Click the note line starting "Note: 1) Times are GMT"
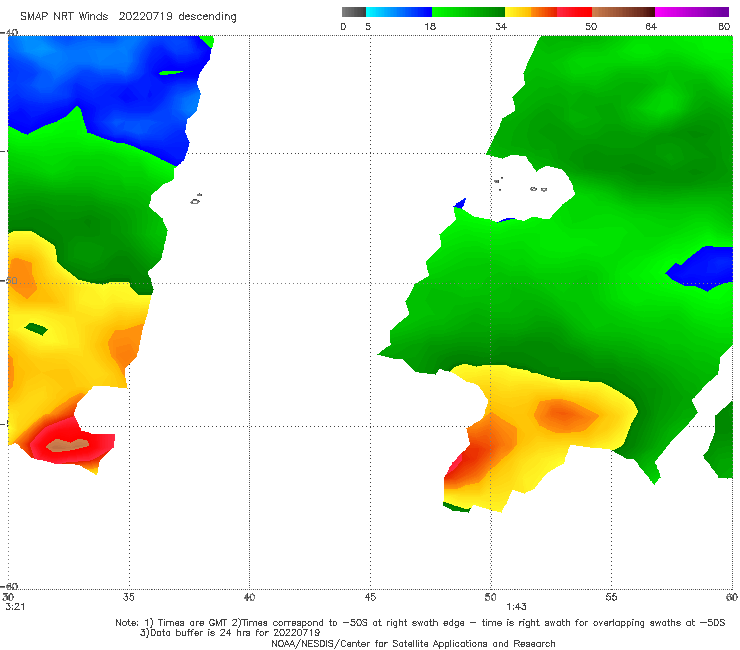The image size is (740, 650). 420,623
